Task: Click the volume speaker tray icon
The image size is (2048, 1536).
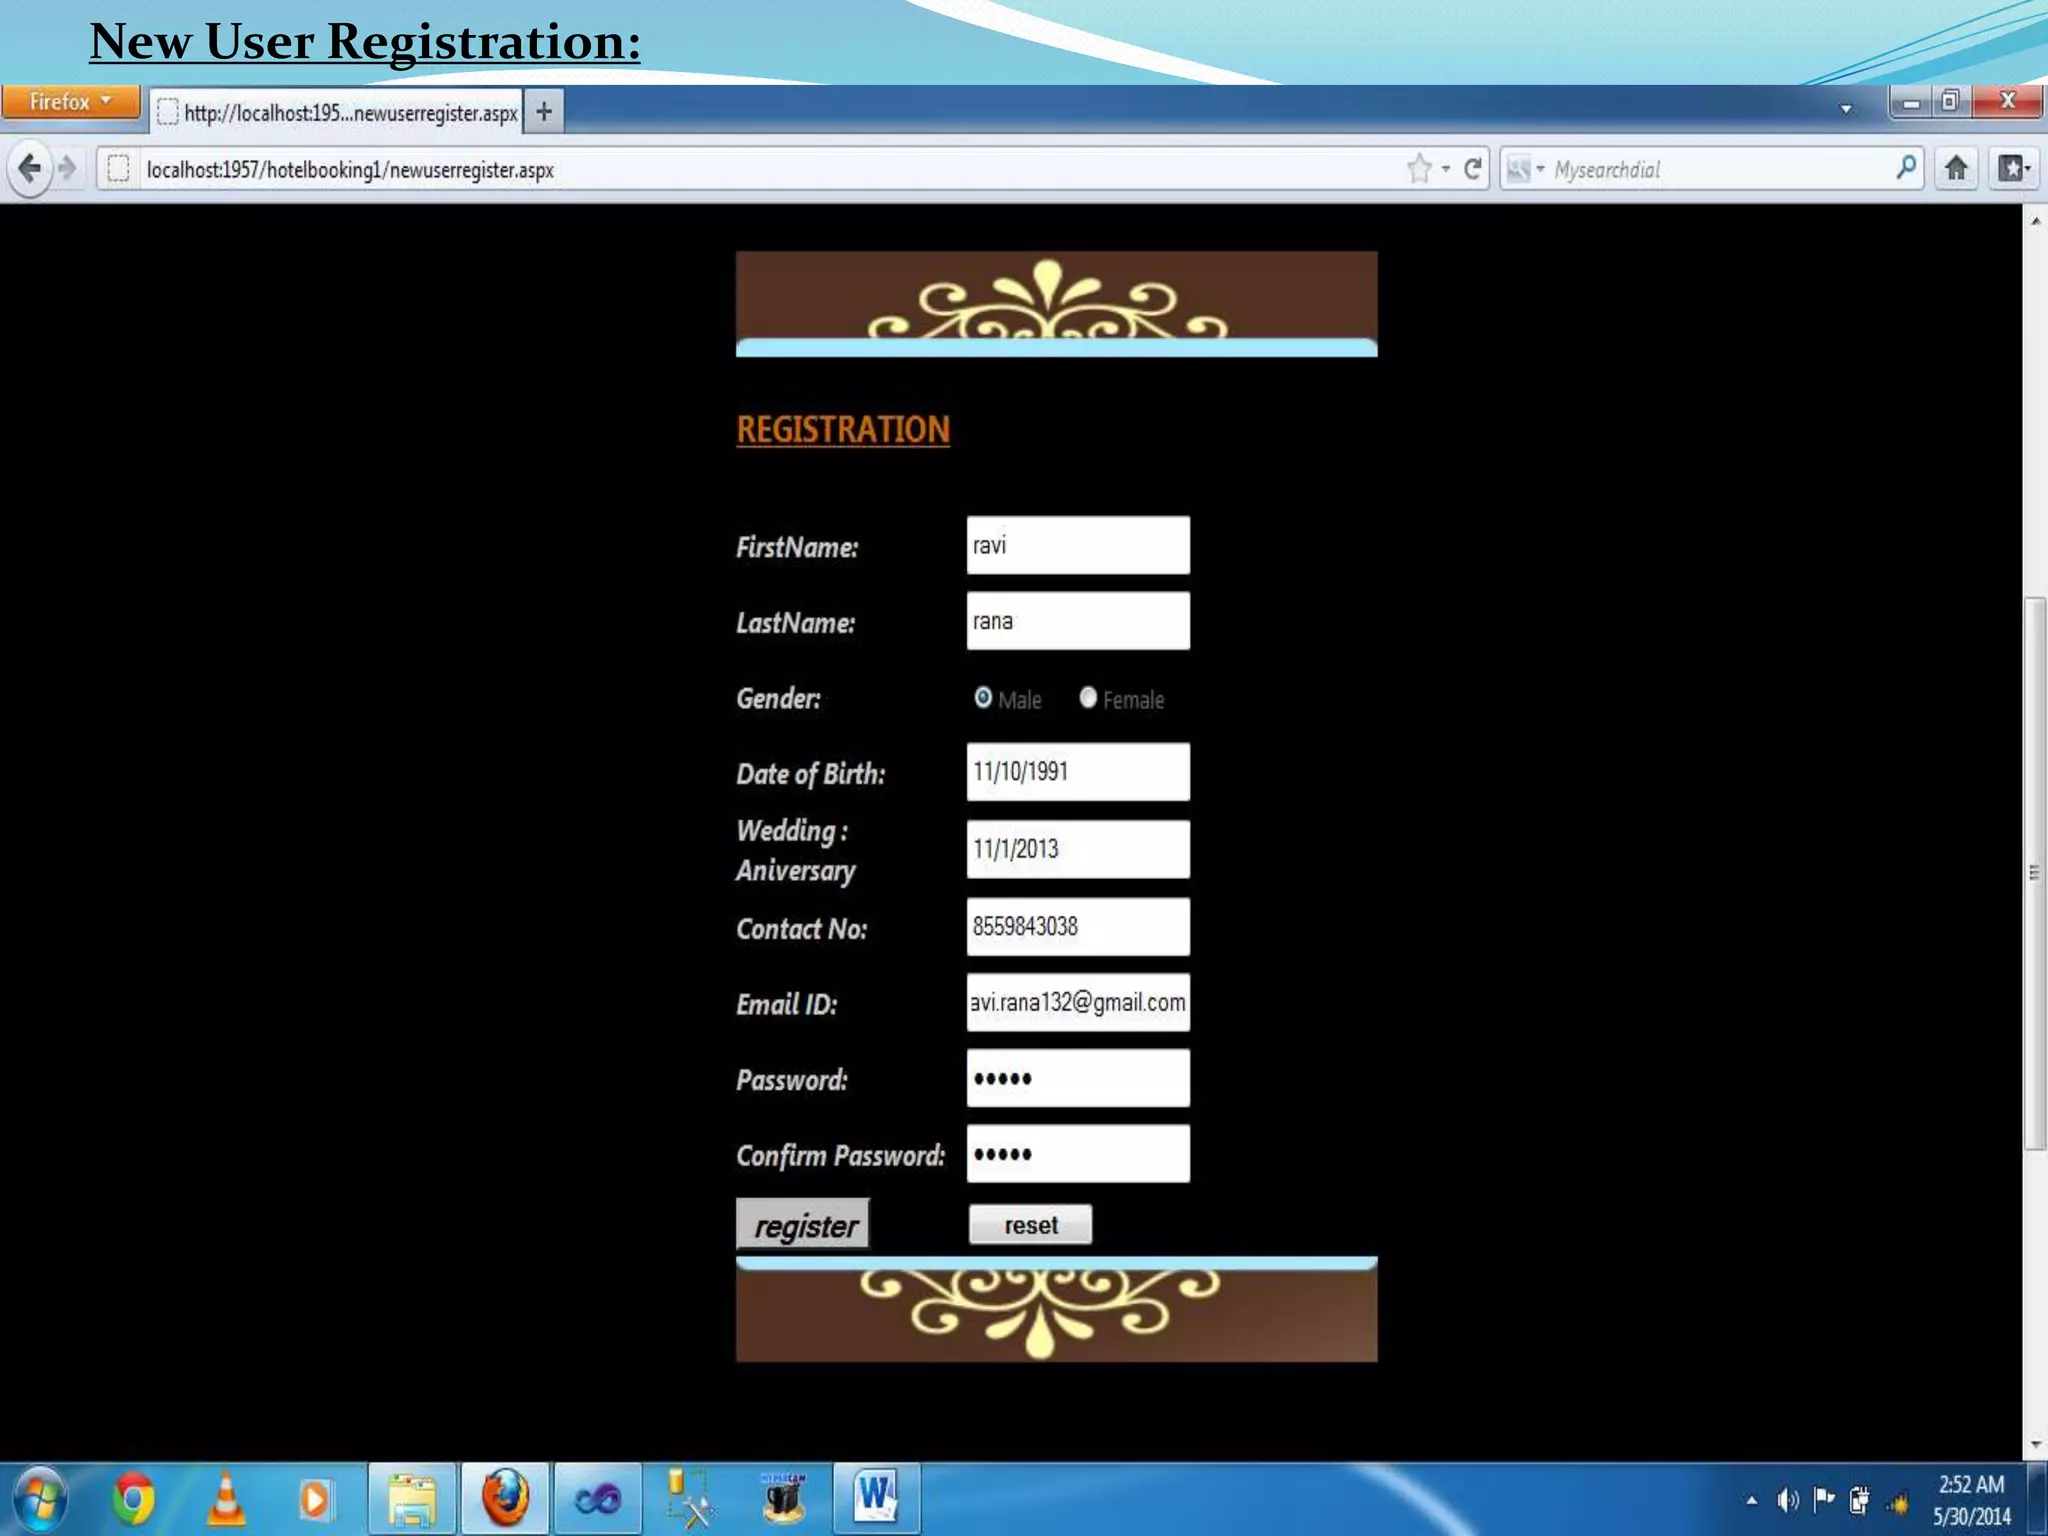Action: click(1787, 1500)
